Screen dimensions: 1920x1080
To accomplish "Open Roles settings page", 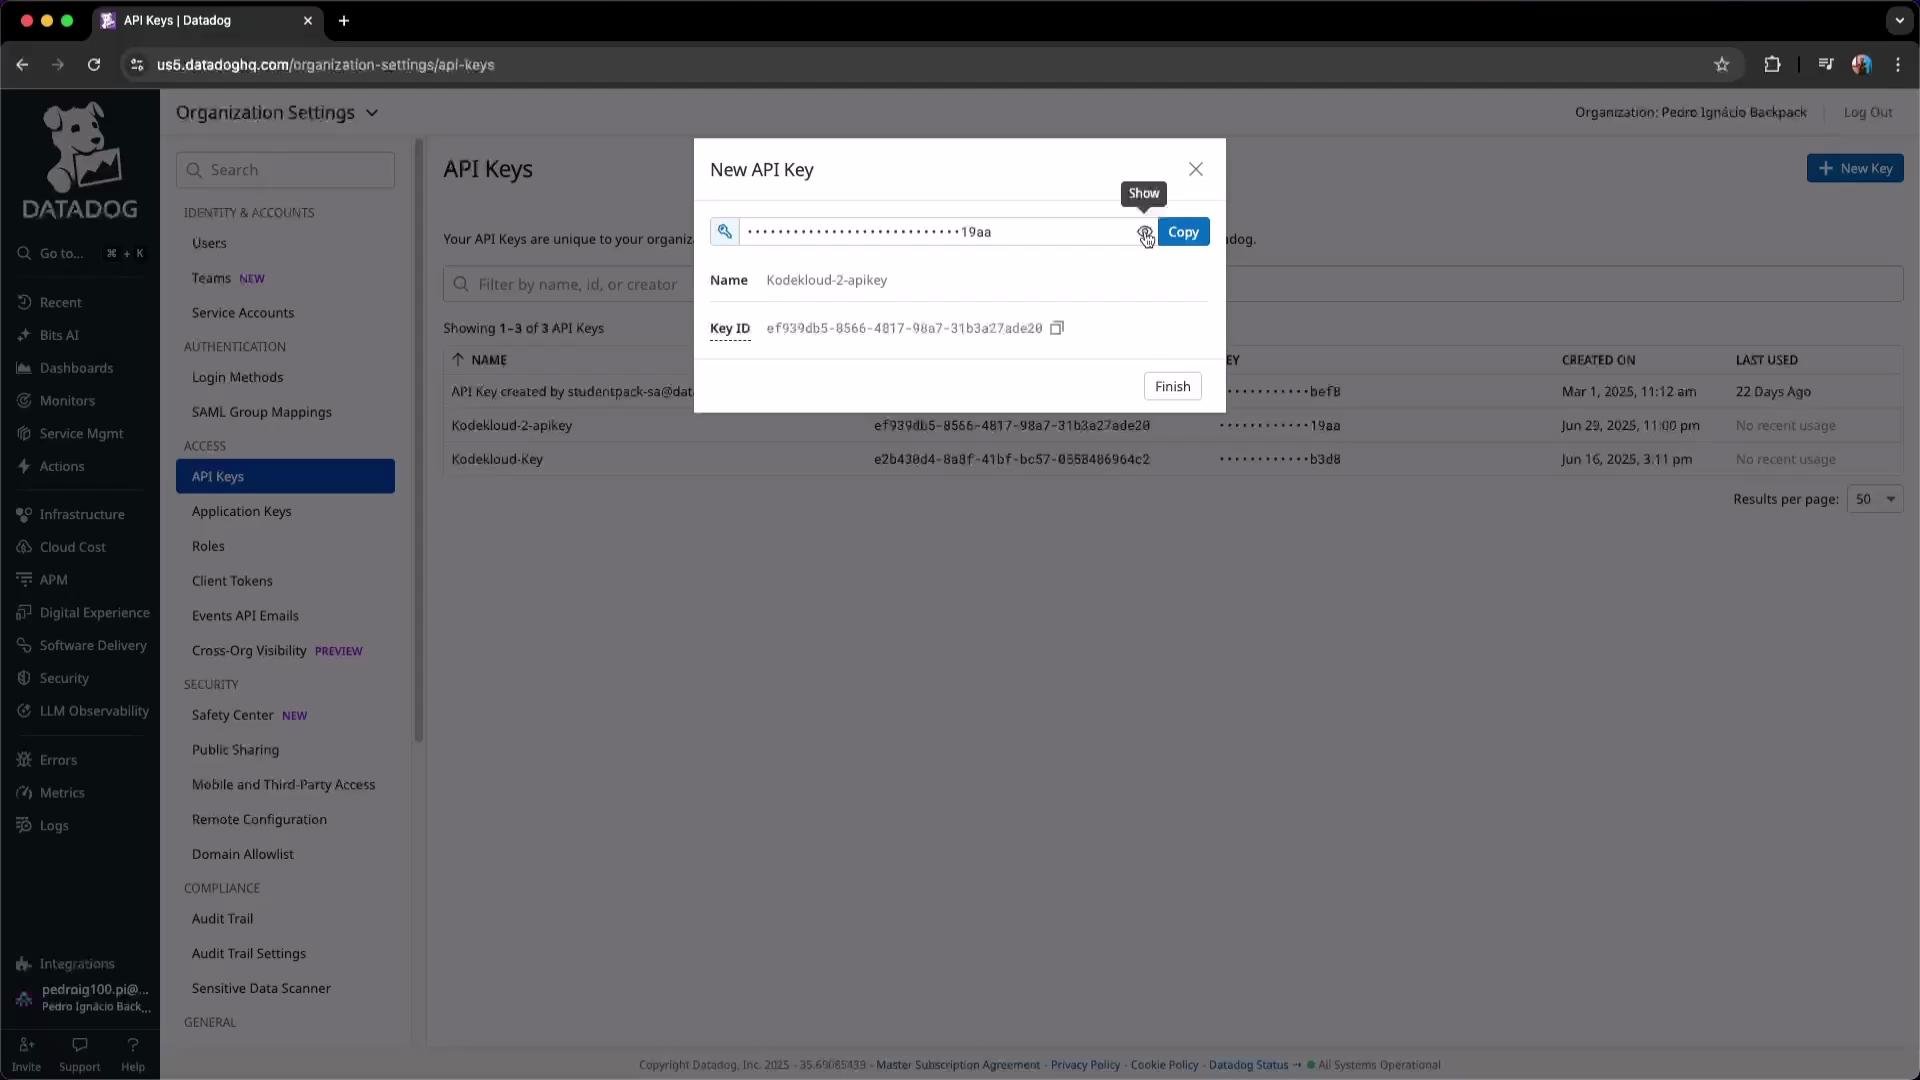I will click(208, 546).
